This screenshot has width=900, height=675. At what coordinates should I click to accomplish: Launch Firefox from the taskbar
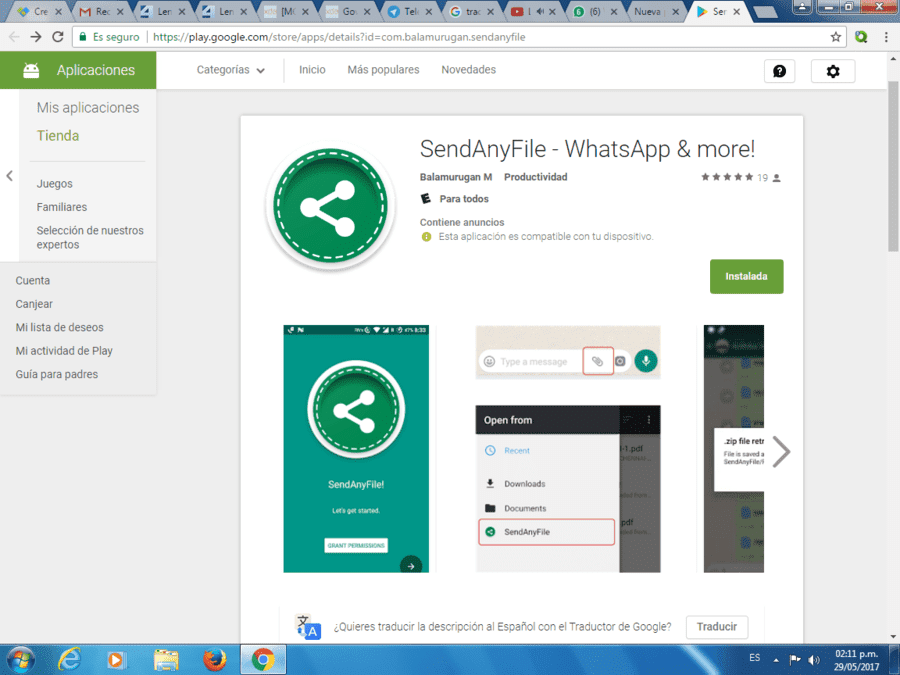pos(214,660)
